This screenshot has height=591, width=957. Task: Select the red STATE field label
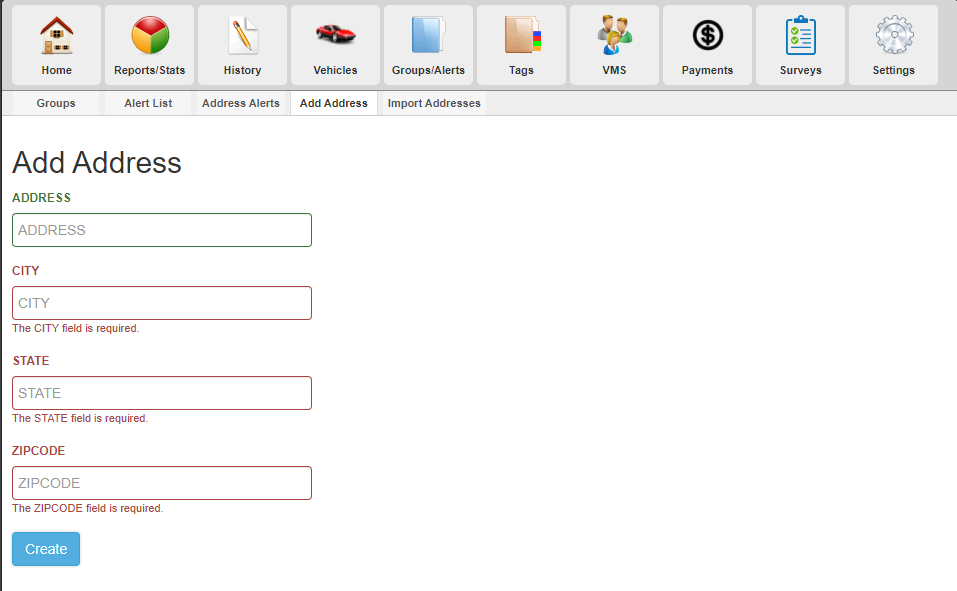coord(31,361)
